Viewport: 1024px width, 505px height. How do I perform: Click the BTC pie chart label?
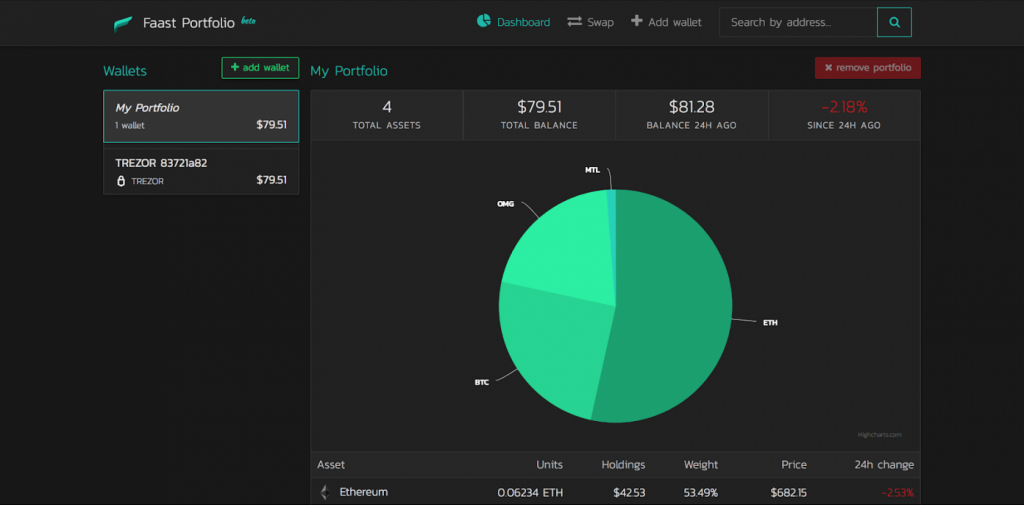click(x=481, y=382)
